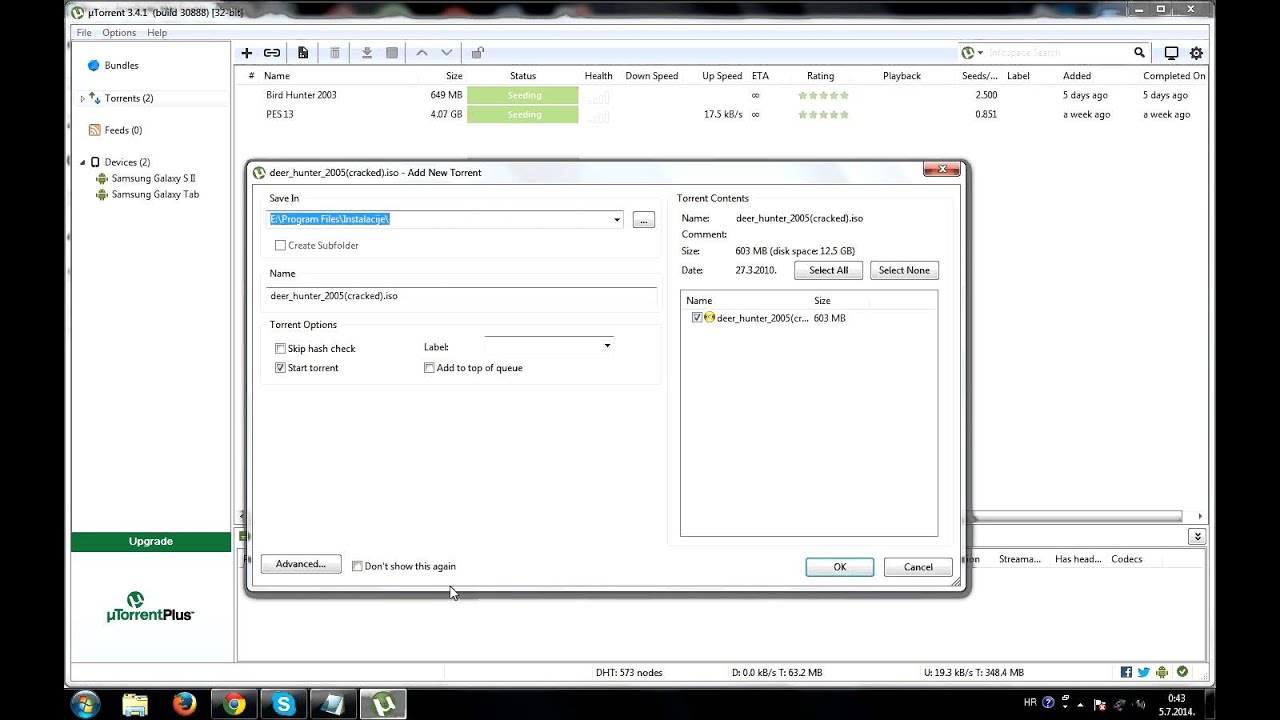The width and height of the screenshot is (1280, 720).
Task: Click the Windows Start orb
Action: coord(85,703)
